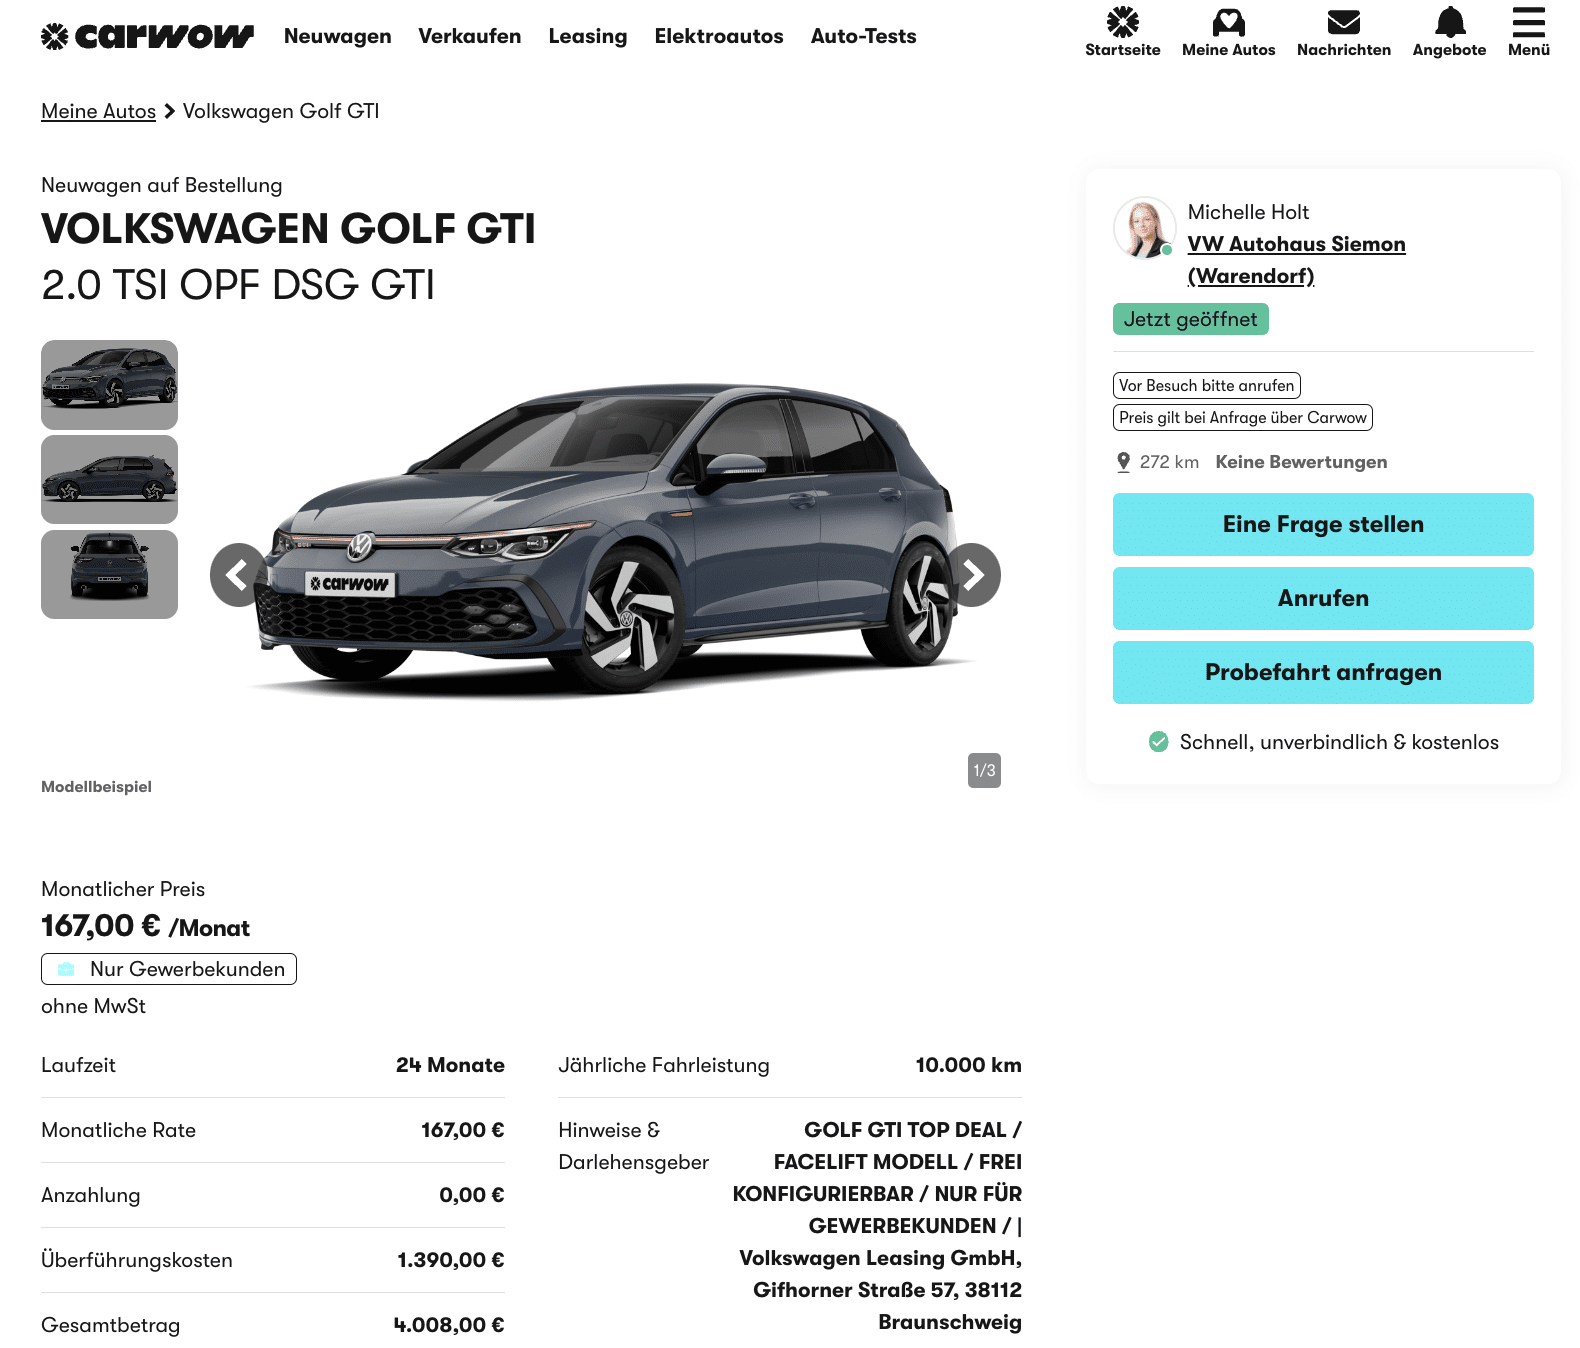This screenshot has height=1348, width=1580.
Task: Click the 1/3 image counter badge
Action: (984, 770)
